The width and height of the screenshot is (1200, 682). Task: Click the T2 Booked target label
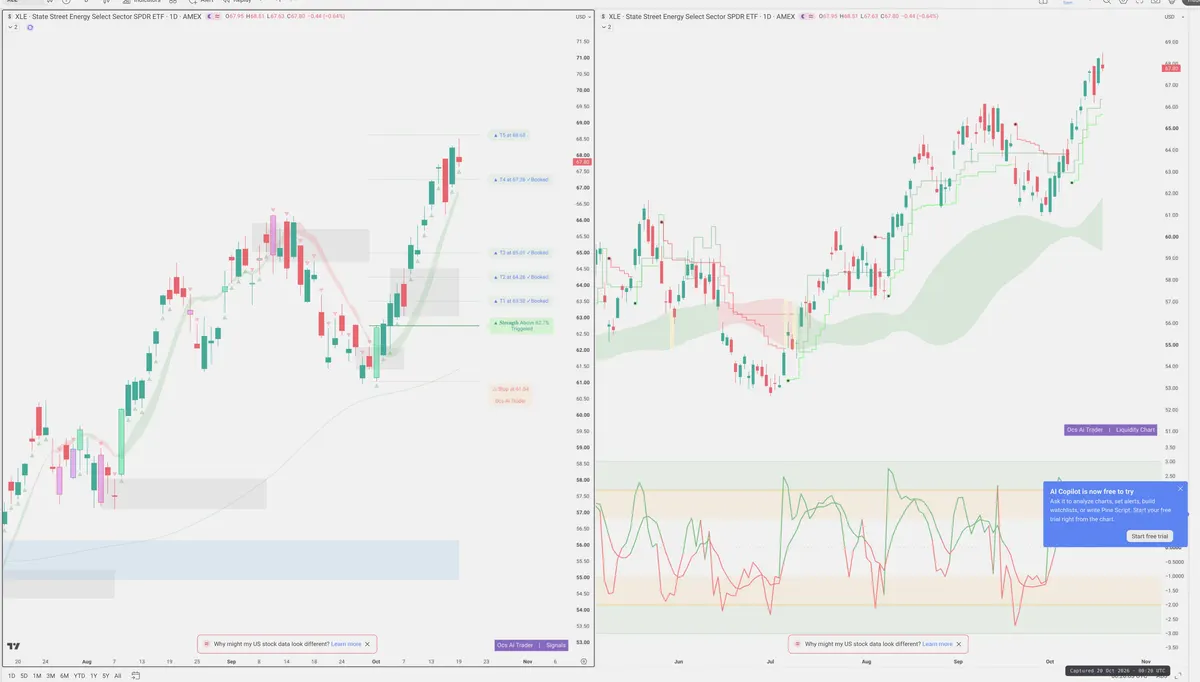[521, 277]
